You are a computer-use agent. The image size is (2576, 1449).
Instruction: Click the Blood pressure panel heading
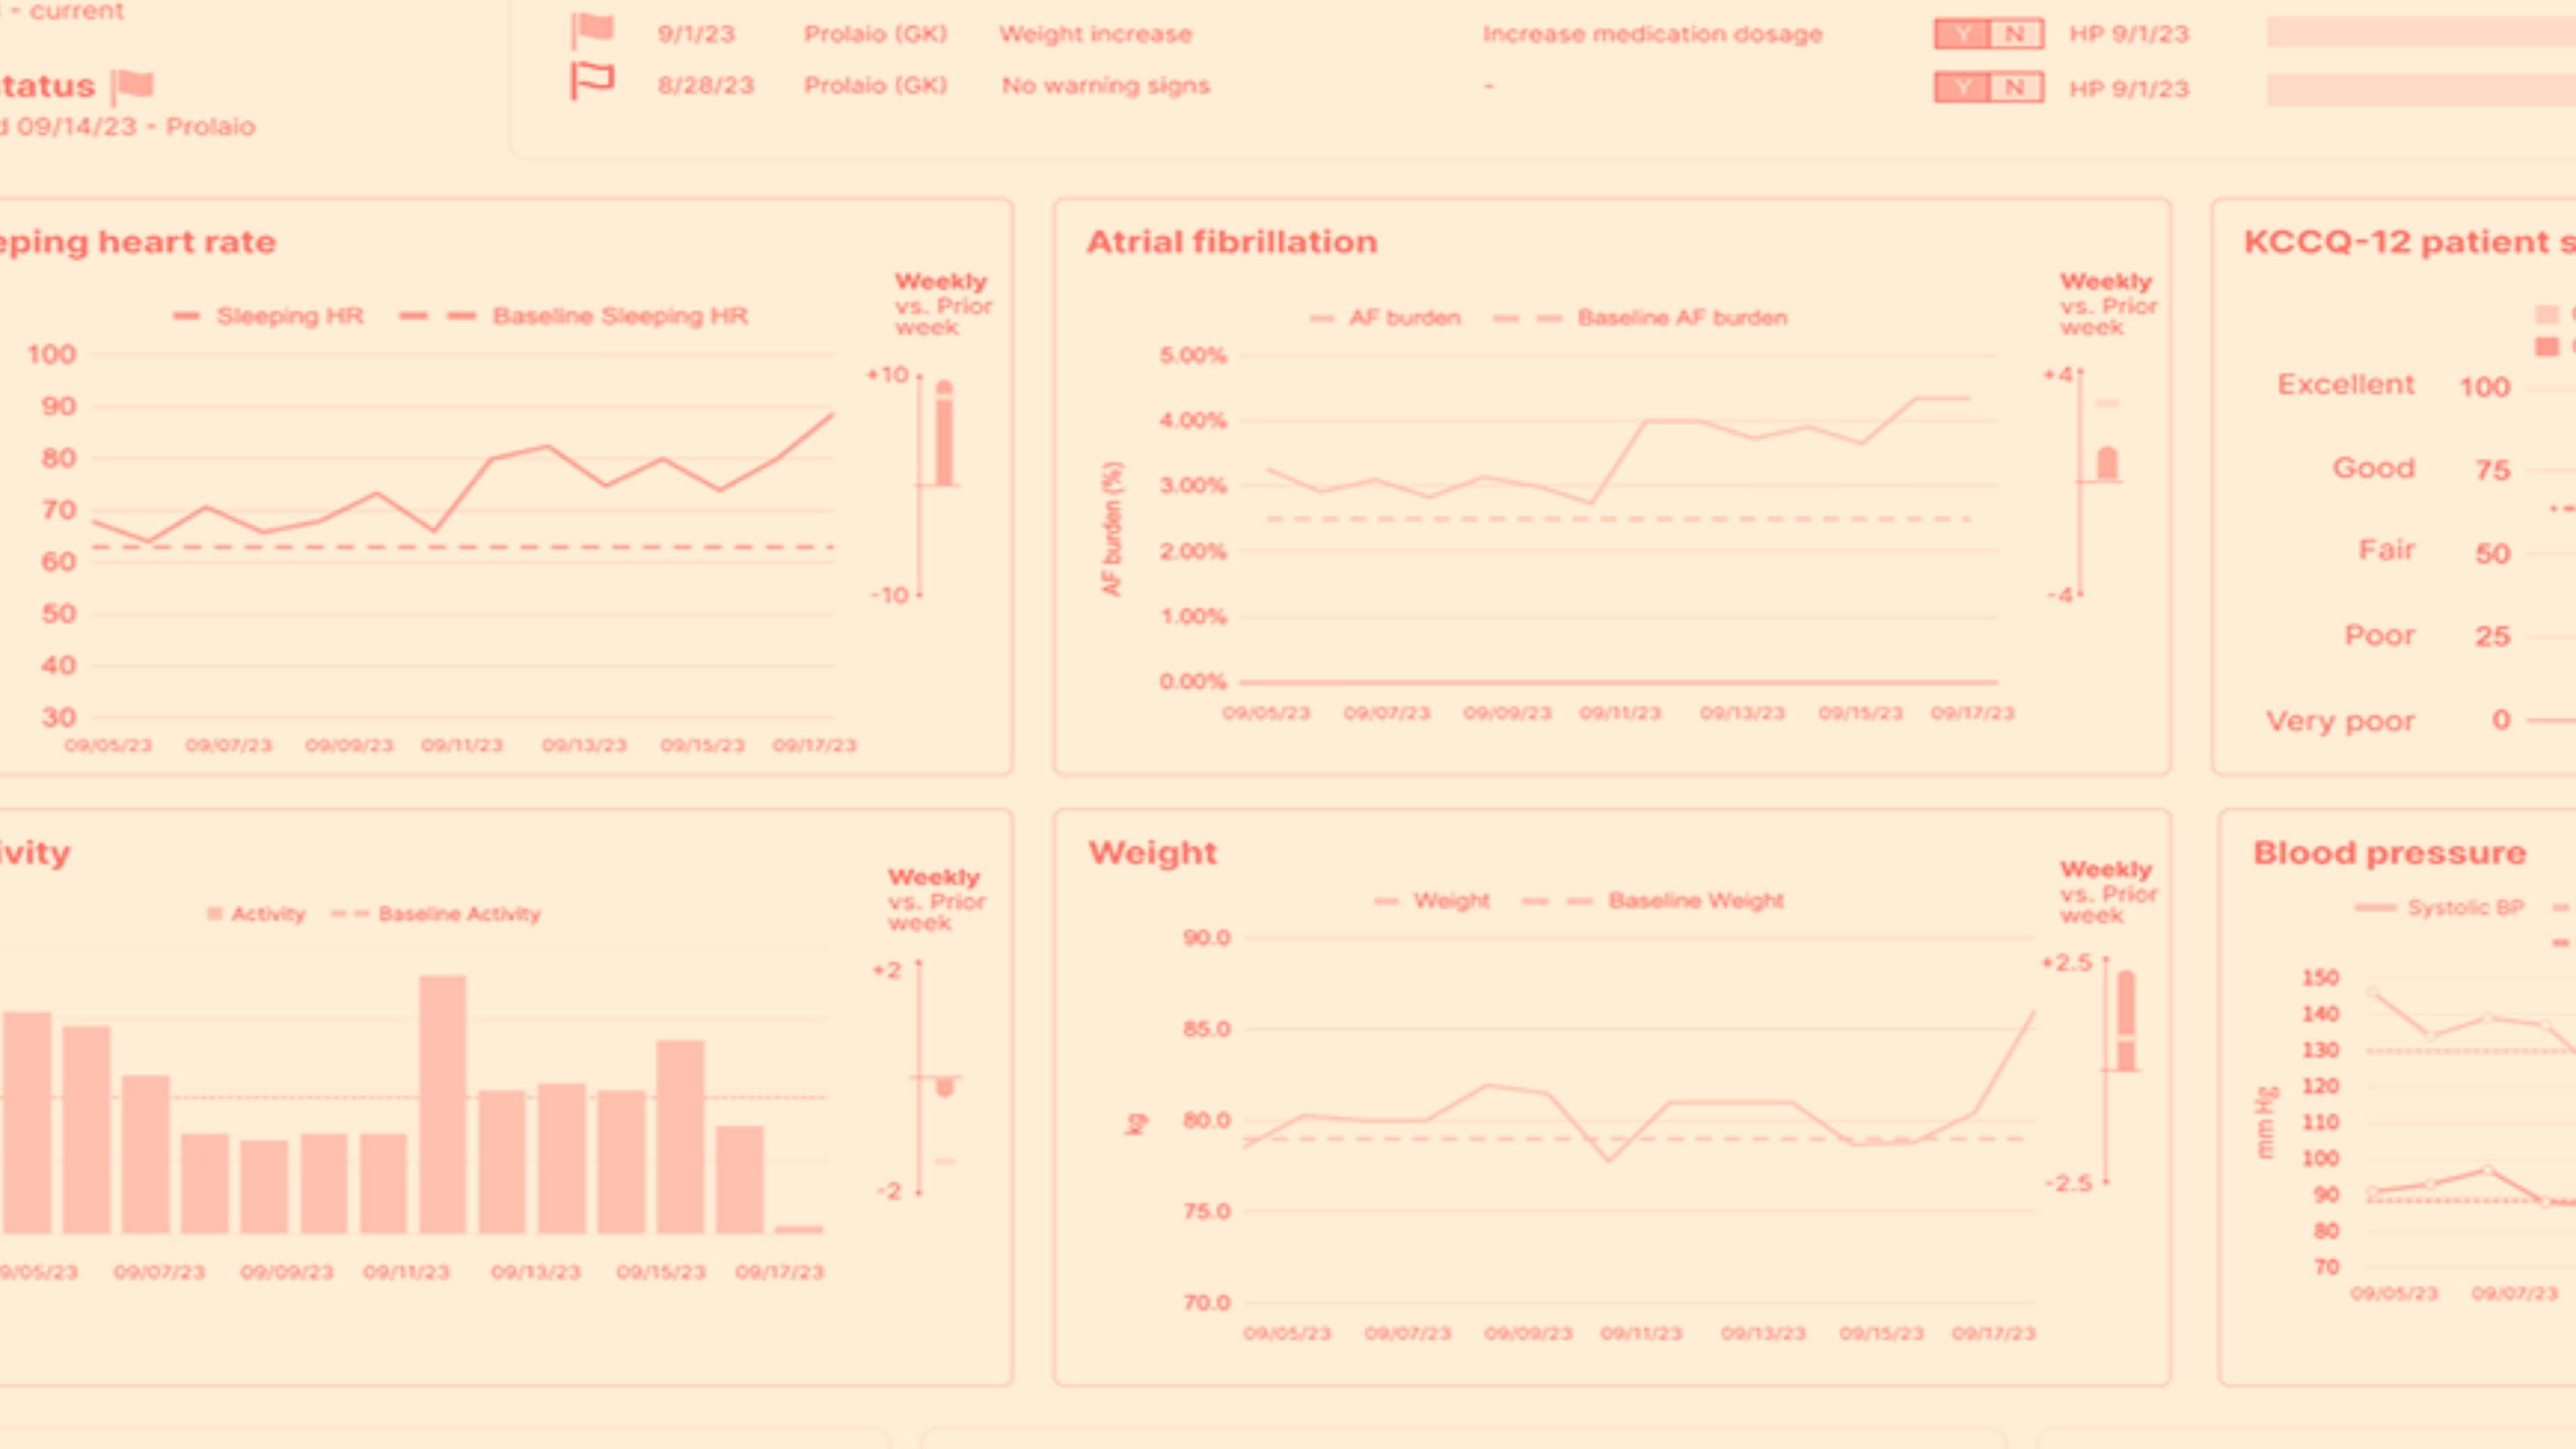[x=2389, y=853]
